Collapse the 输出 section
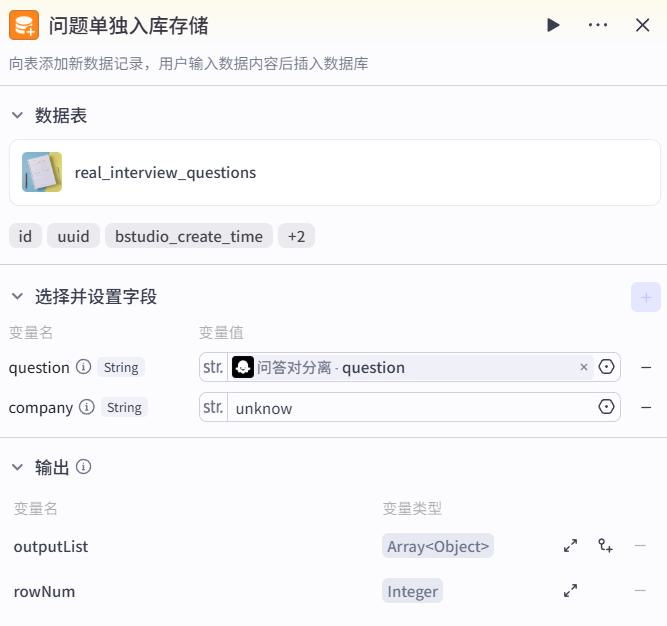 click(17, 467)
